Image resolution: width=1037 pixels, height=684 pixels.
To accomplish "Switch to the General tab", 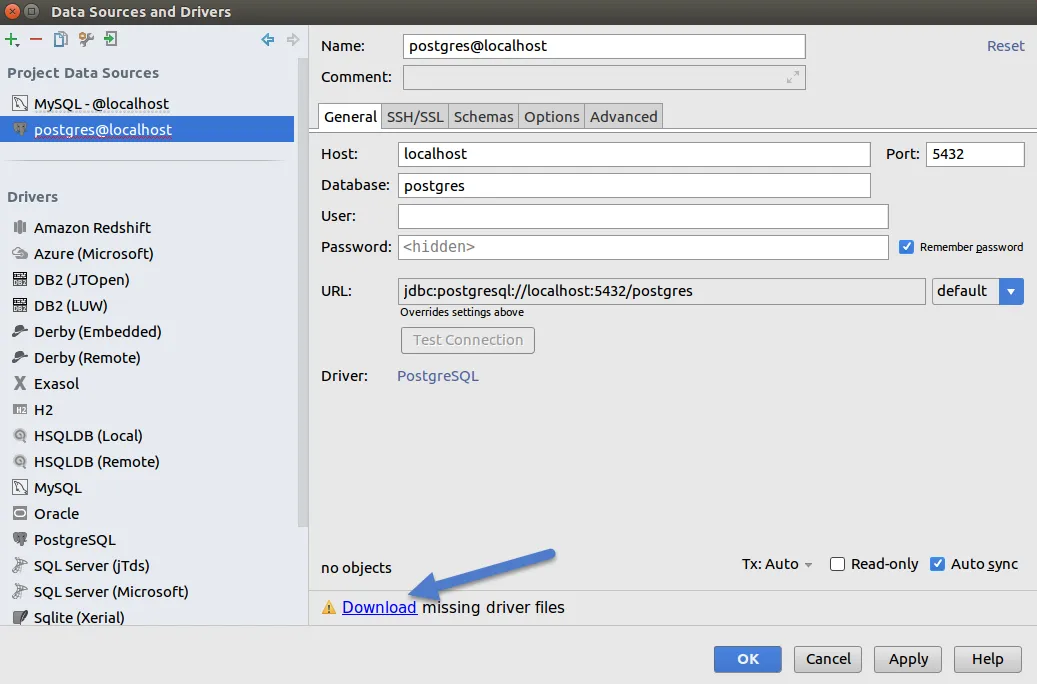I will (350, 117).
